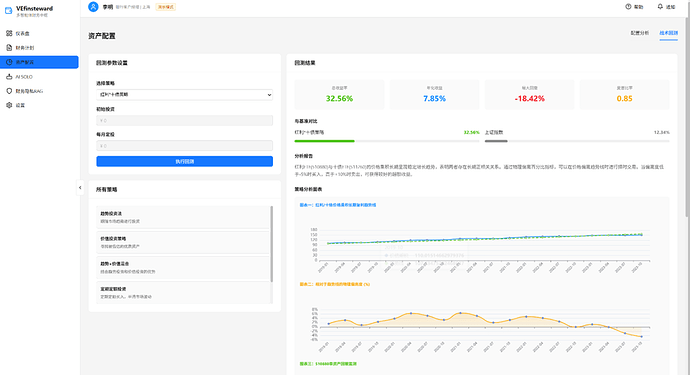The width and height of the screenshot is (690, 375).
Task: Click the last lowest point on the orange curve
Action: pyautogui.click(x=642, y=337)
